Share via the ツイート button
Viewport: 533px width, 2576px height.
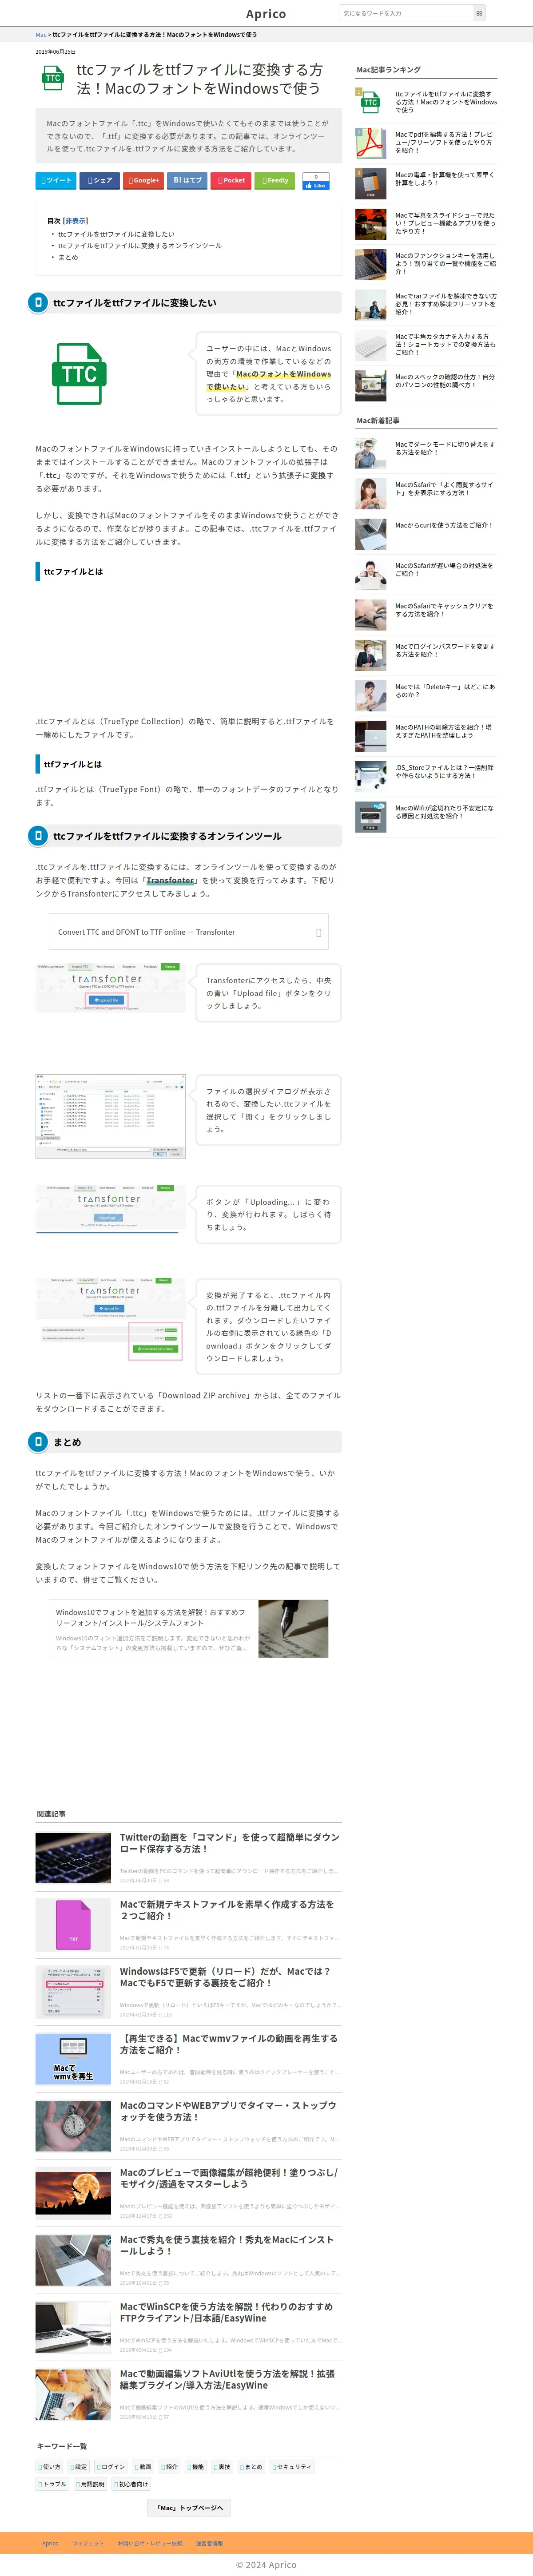point(56,181)
